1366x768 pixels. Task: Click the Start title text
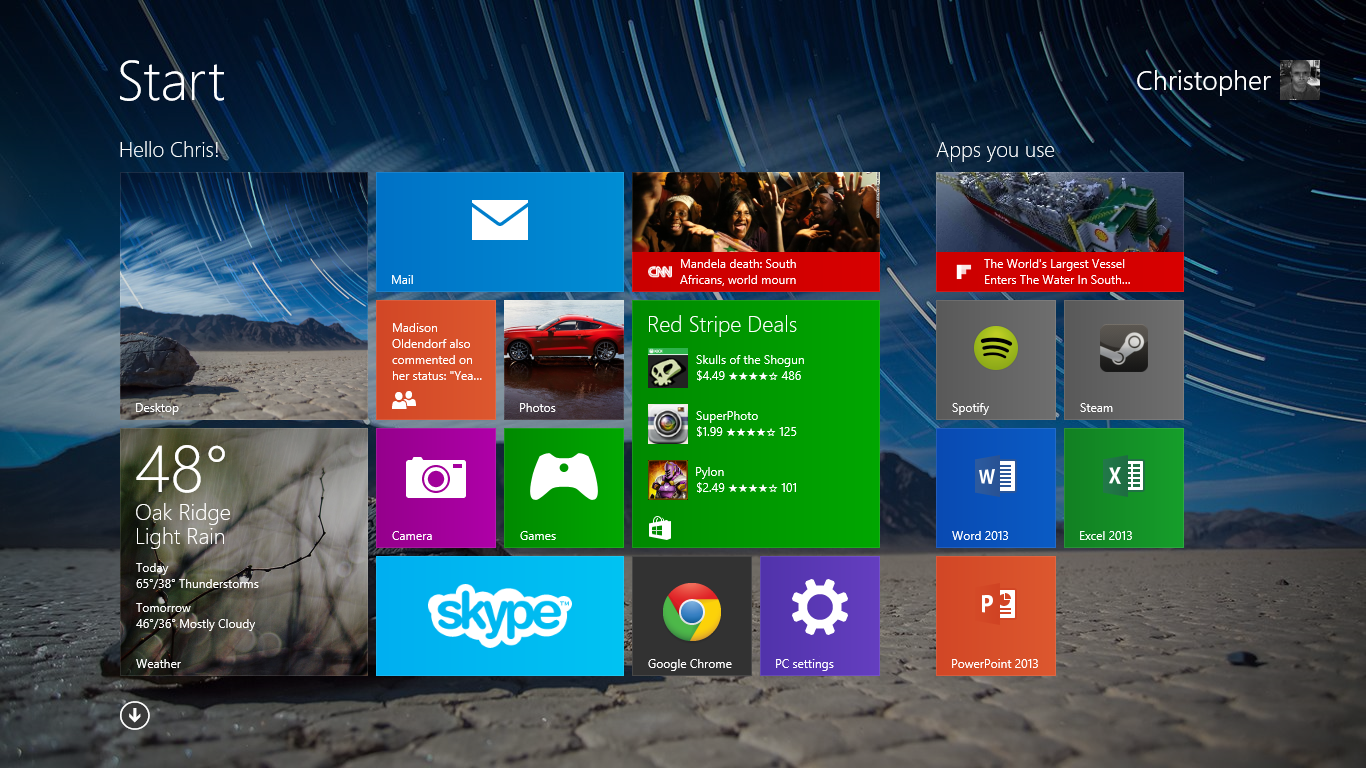[172, 81]
